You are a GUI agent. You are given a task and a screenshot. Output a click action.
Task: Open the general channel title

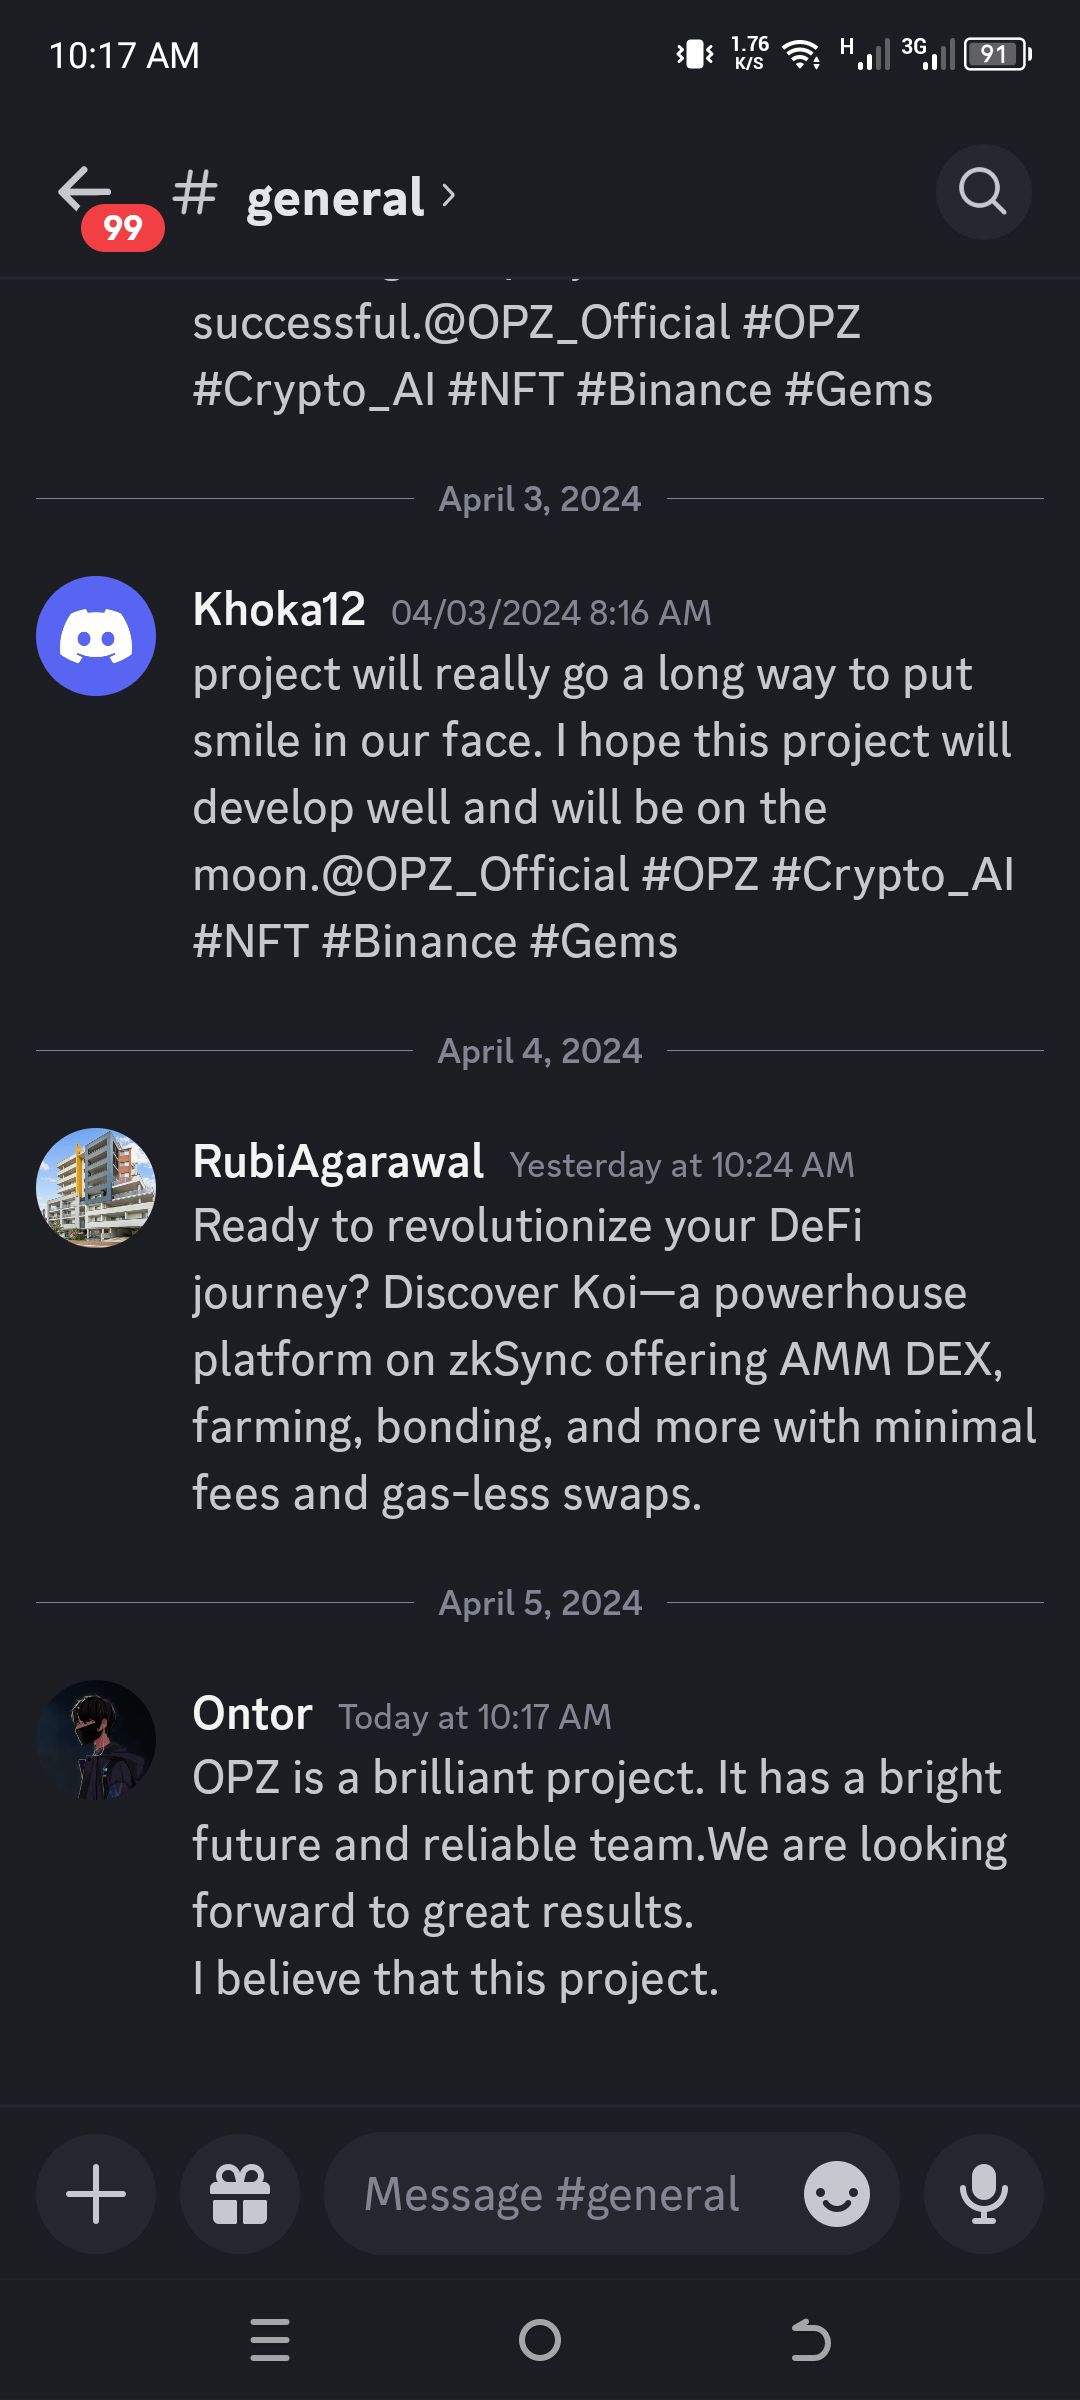point(335,197)
